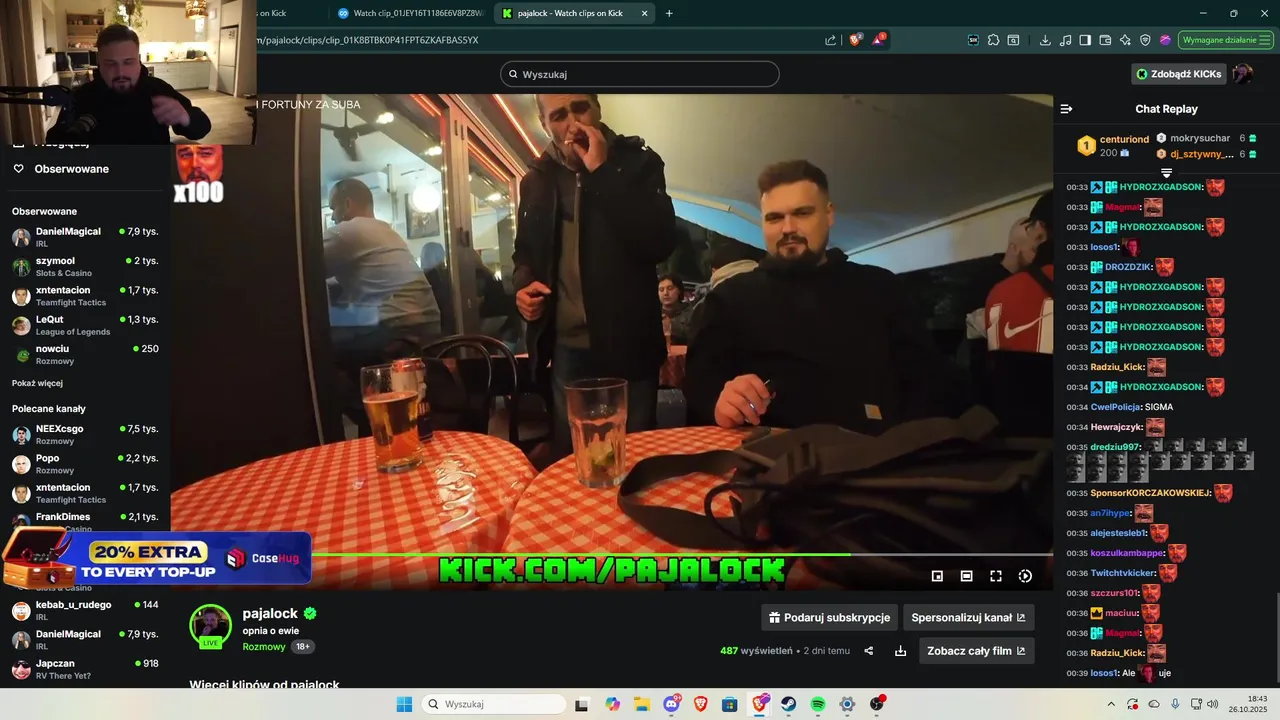Click the mini player icon in video controls
Viewport: 1280px width, 720px height.
tap(937, 576)
